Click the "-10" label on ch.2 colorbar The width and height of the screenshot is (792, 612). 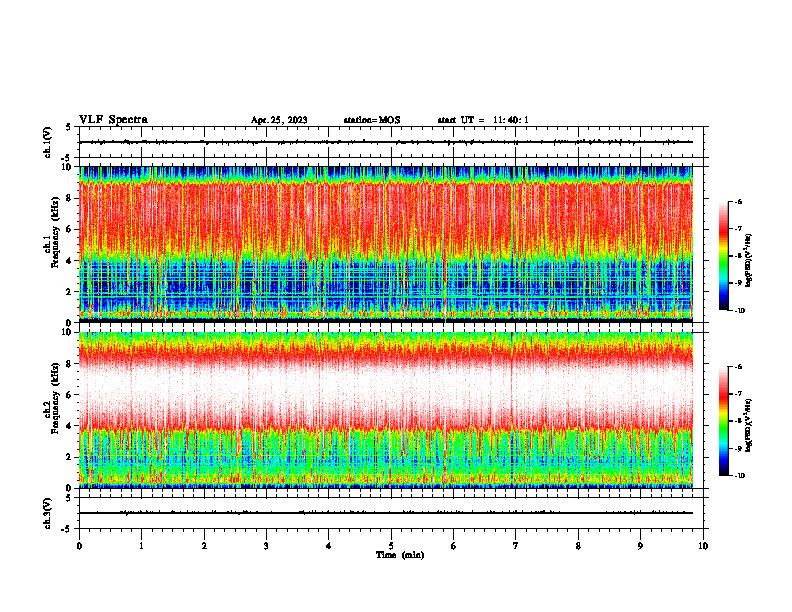pos(739,476)
